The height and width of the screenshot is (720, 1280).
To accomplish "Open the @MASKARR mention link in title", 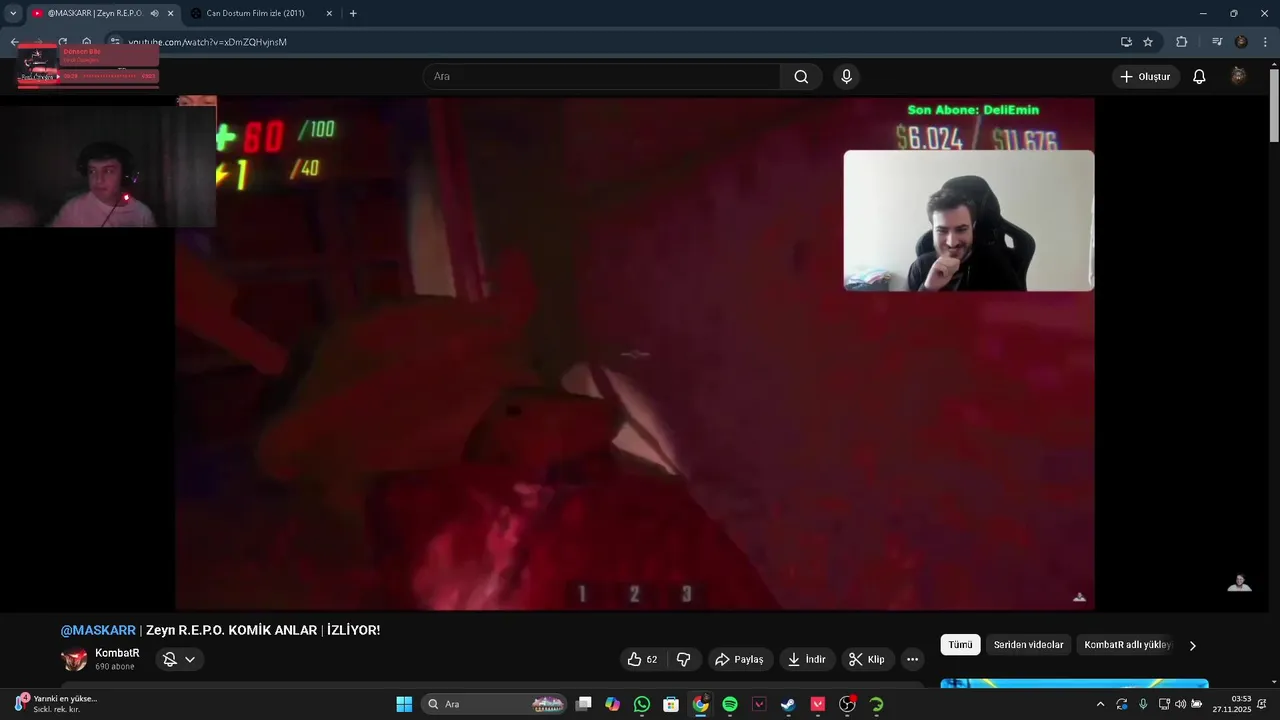I will [98, 630].
